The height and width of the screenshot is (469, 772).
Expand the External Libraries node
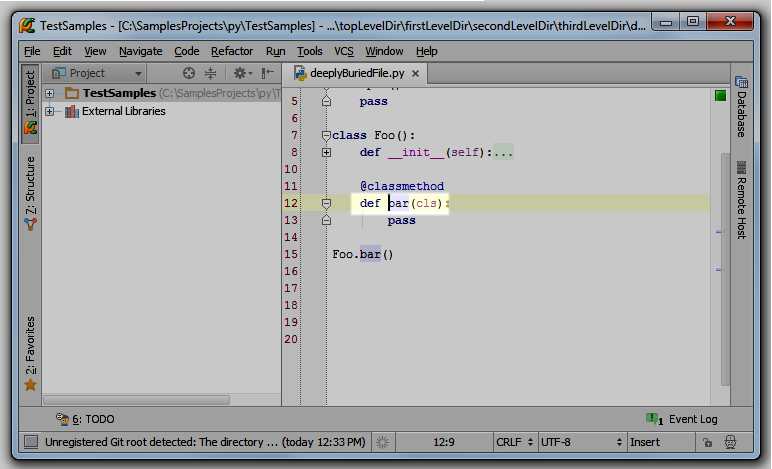tap(49, 111)
